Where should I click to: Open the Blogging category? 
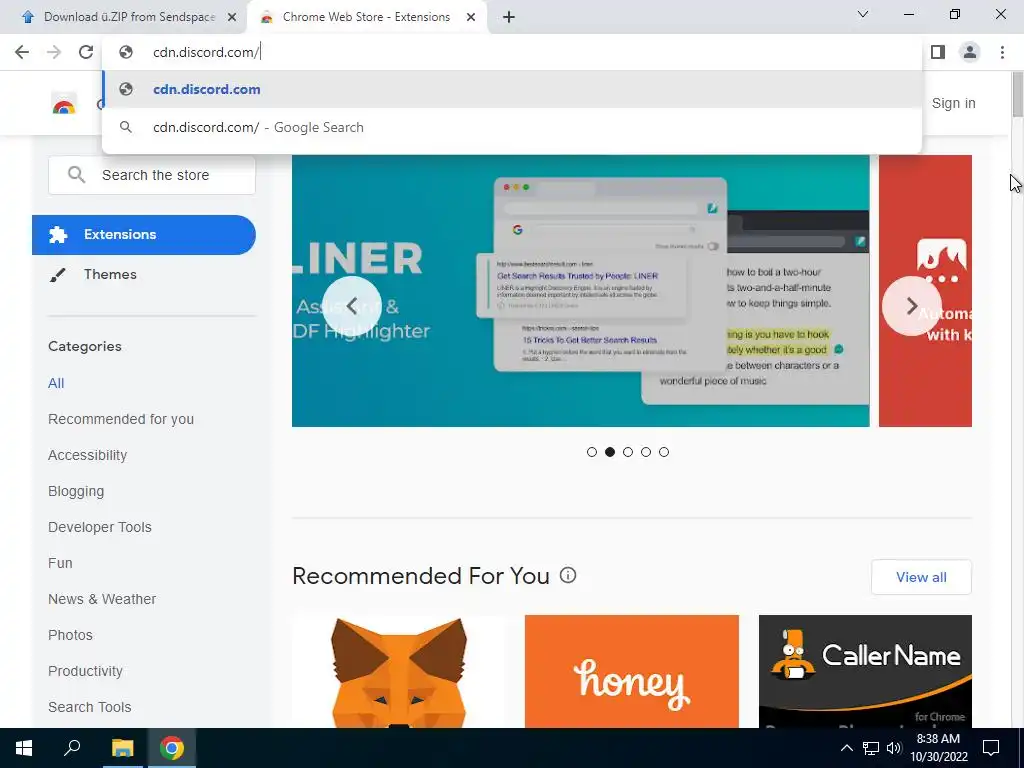point(76,491)
